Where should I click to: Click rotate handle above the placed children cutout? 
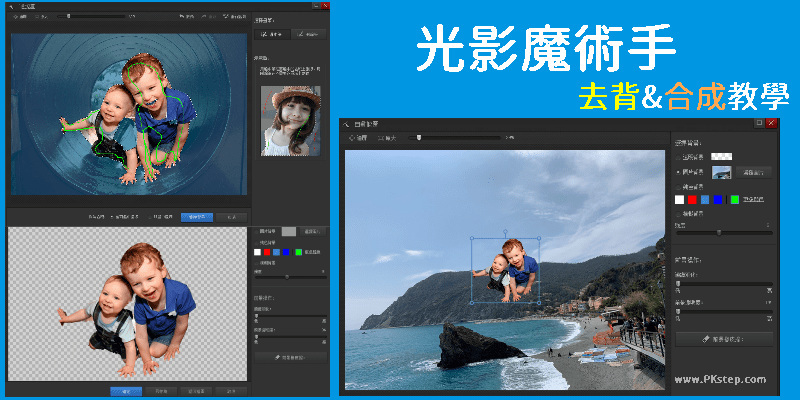click(x=506, y=231)
